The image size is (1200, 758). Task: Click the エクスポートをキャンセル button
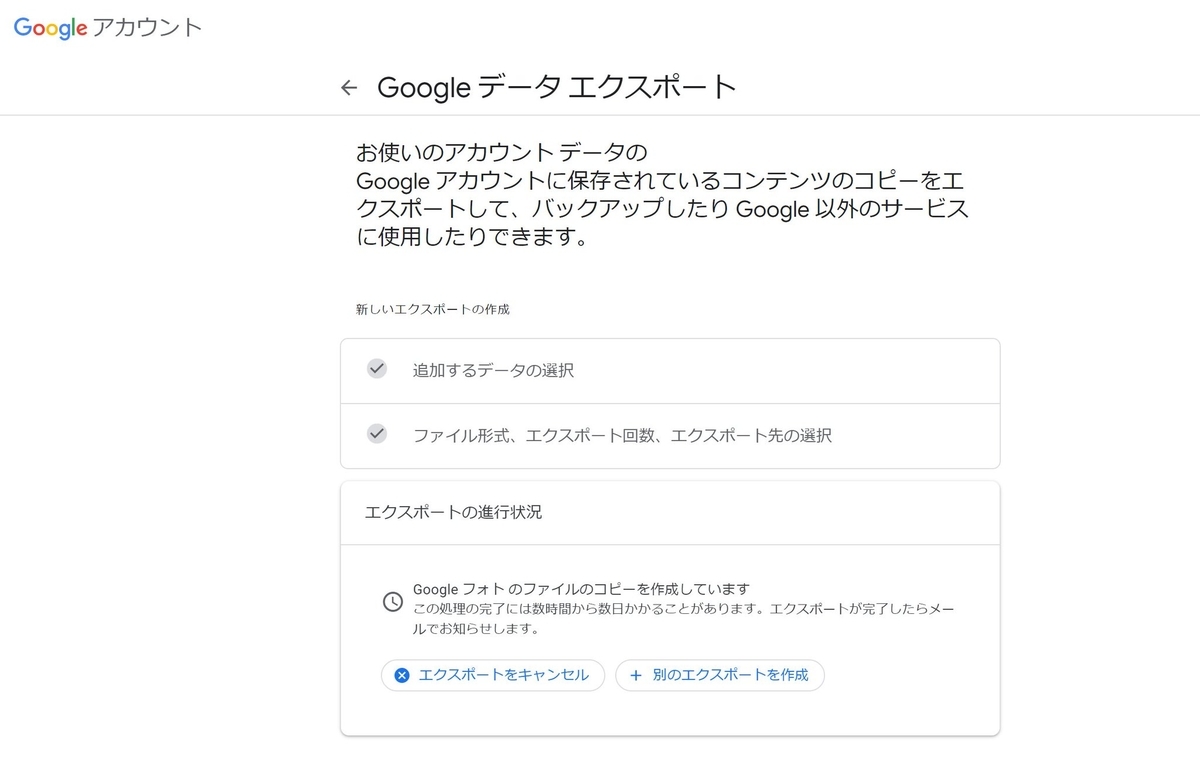tap(493, 675)
